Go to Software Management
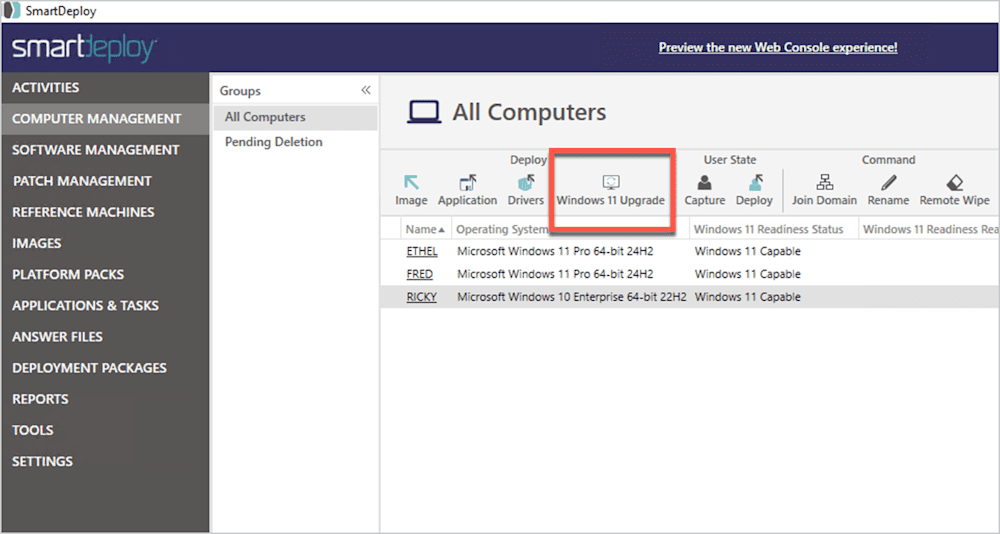This screenshot has width=1000, height=534. [105, 150]
